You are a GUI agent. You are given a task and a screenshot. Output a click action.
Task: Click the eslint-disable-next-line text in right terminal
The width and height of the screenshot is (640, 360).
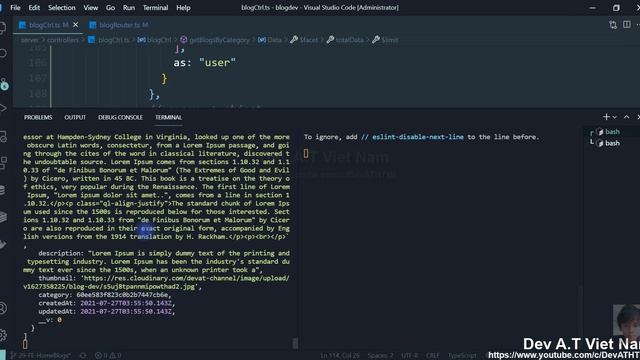click(x=418, y=137)
